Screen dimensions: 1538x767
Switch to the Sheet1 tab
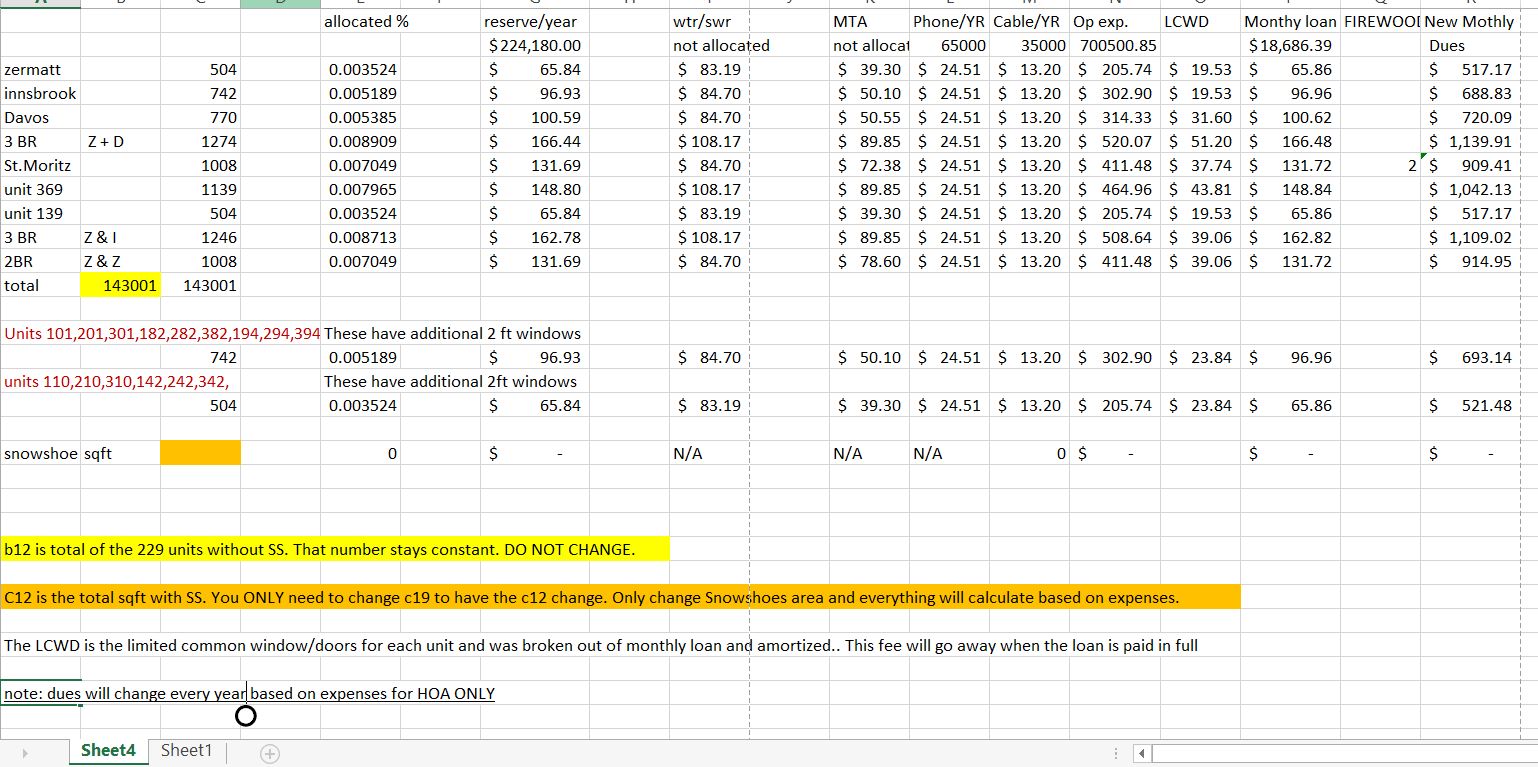tap(187, 751)
